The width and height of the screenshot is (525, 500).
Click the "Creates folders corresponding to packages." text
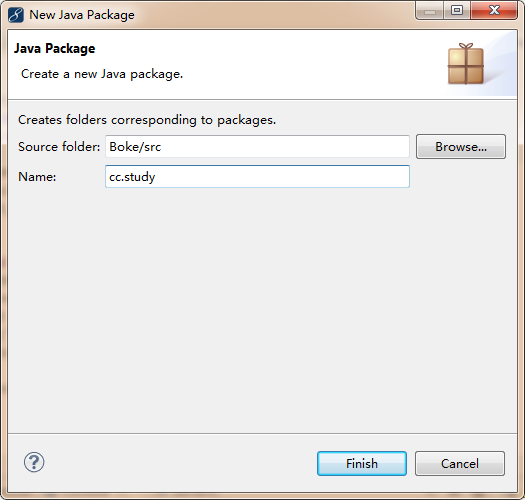click(147, 120)
